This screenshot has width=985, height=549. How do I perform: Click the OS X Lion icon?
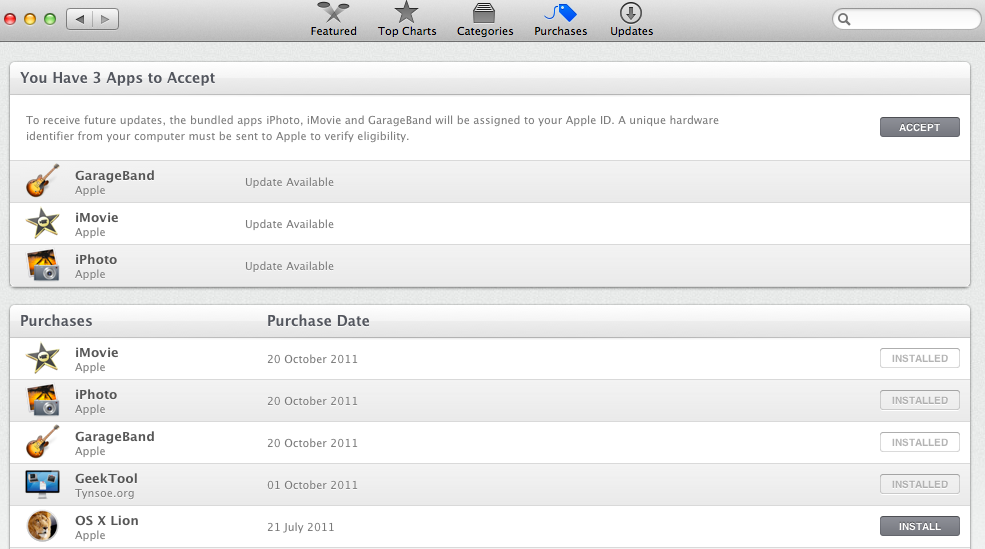[42, 526]
